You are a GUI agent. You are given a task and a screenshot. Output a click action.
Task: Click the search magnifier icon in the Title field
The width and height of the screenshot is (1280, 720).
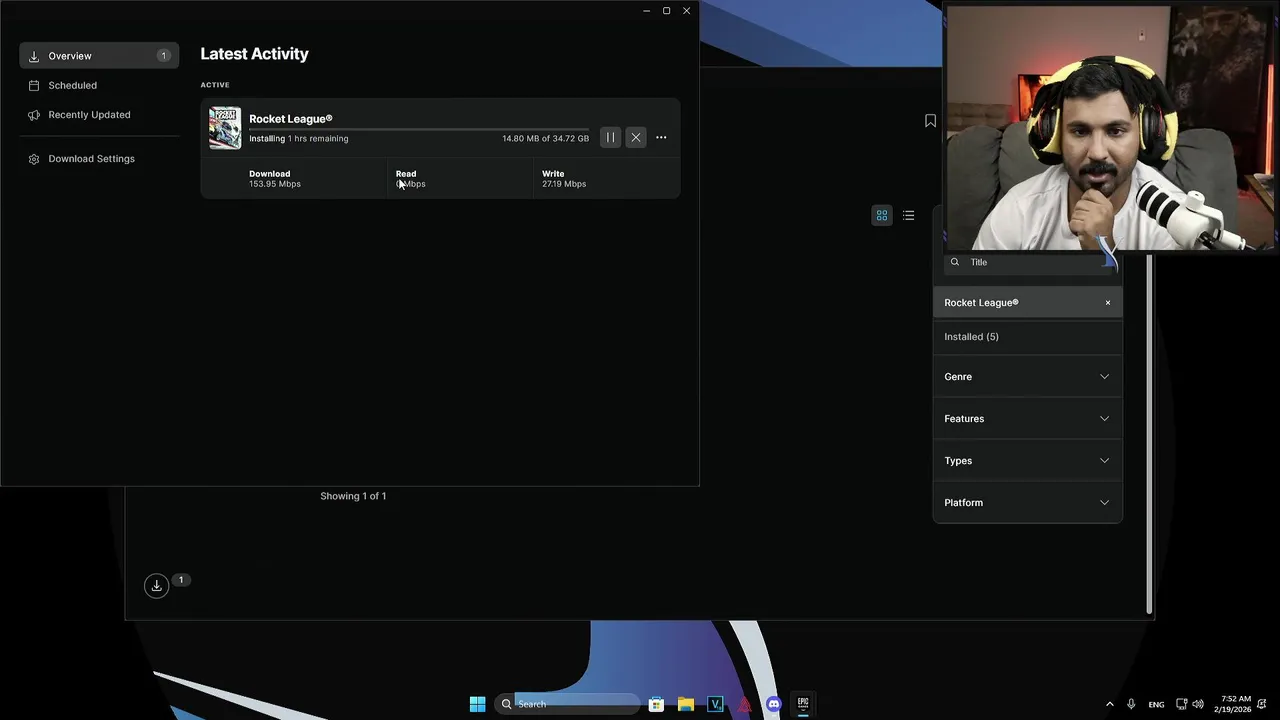tap(955, 262)
